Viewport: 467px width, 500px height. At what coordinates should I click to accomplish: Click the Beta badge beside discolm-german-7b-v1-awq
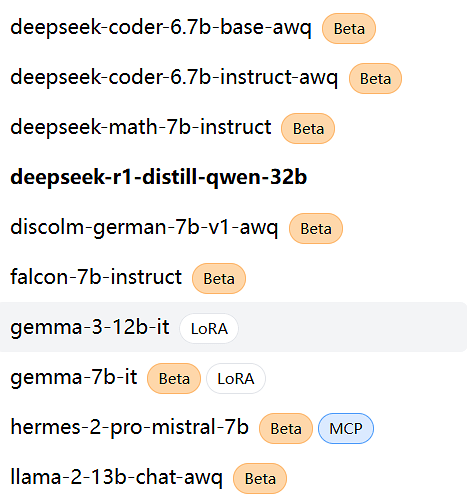coord(316,229)
